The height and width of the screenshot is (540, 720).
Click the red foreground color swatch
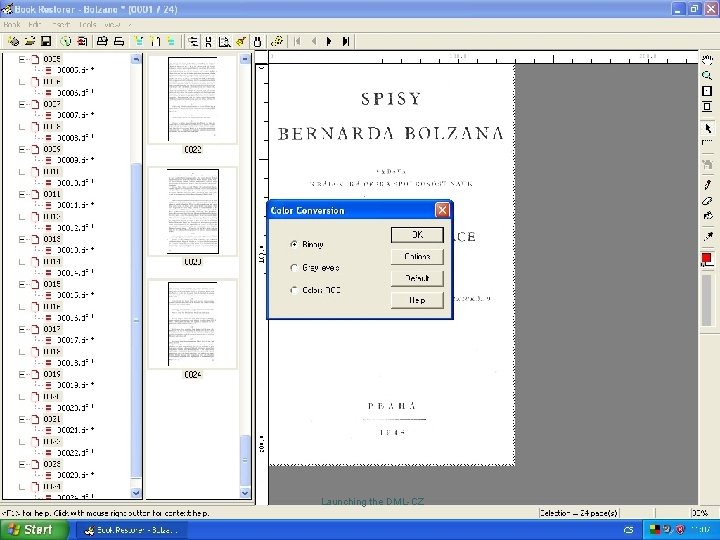tap(706, 258)
